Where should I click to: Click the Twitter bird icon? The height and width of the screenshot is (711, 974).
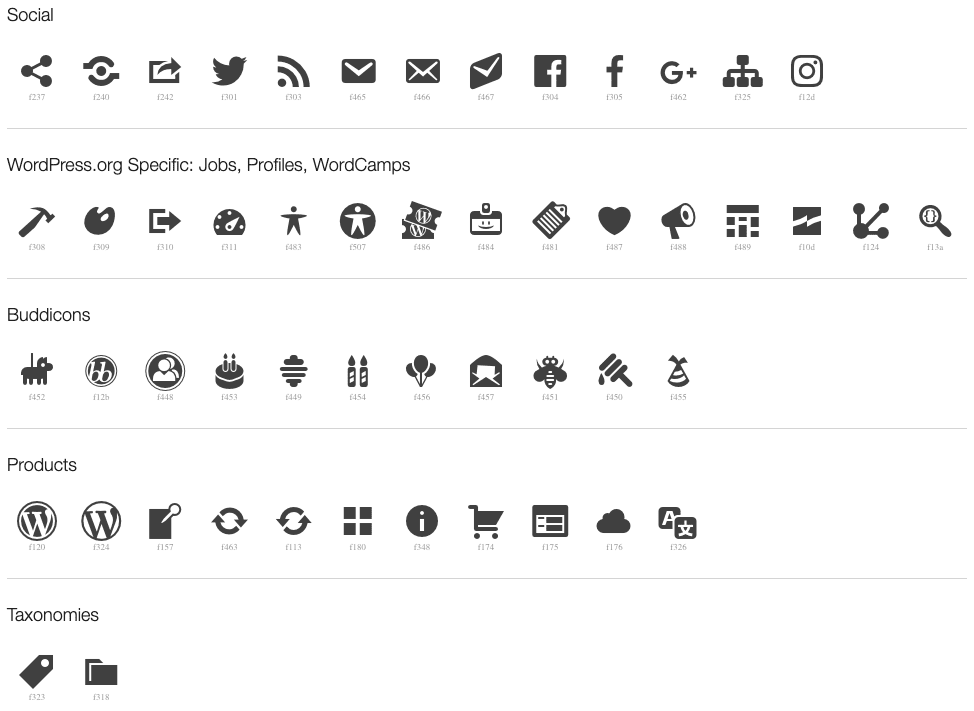(x=229, y=71)
